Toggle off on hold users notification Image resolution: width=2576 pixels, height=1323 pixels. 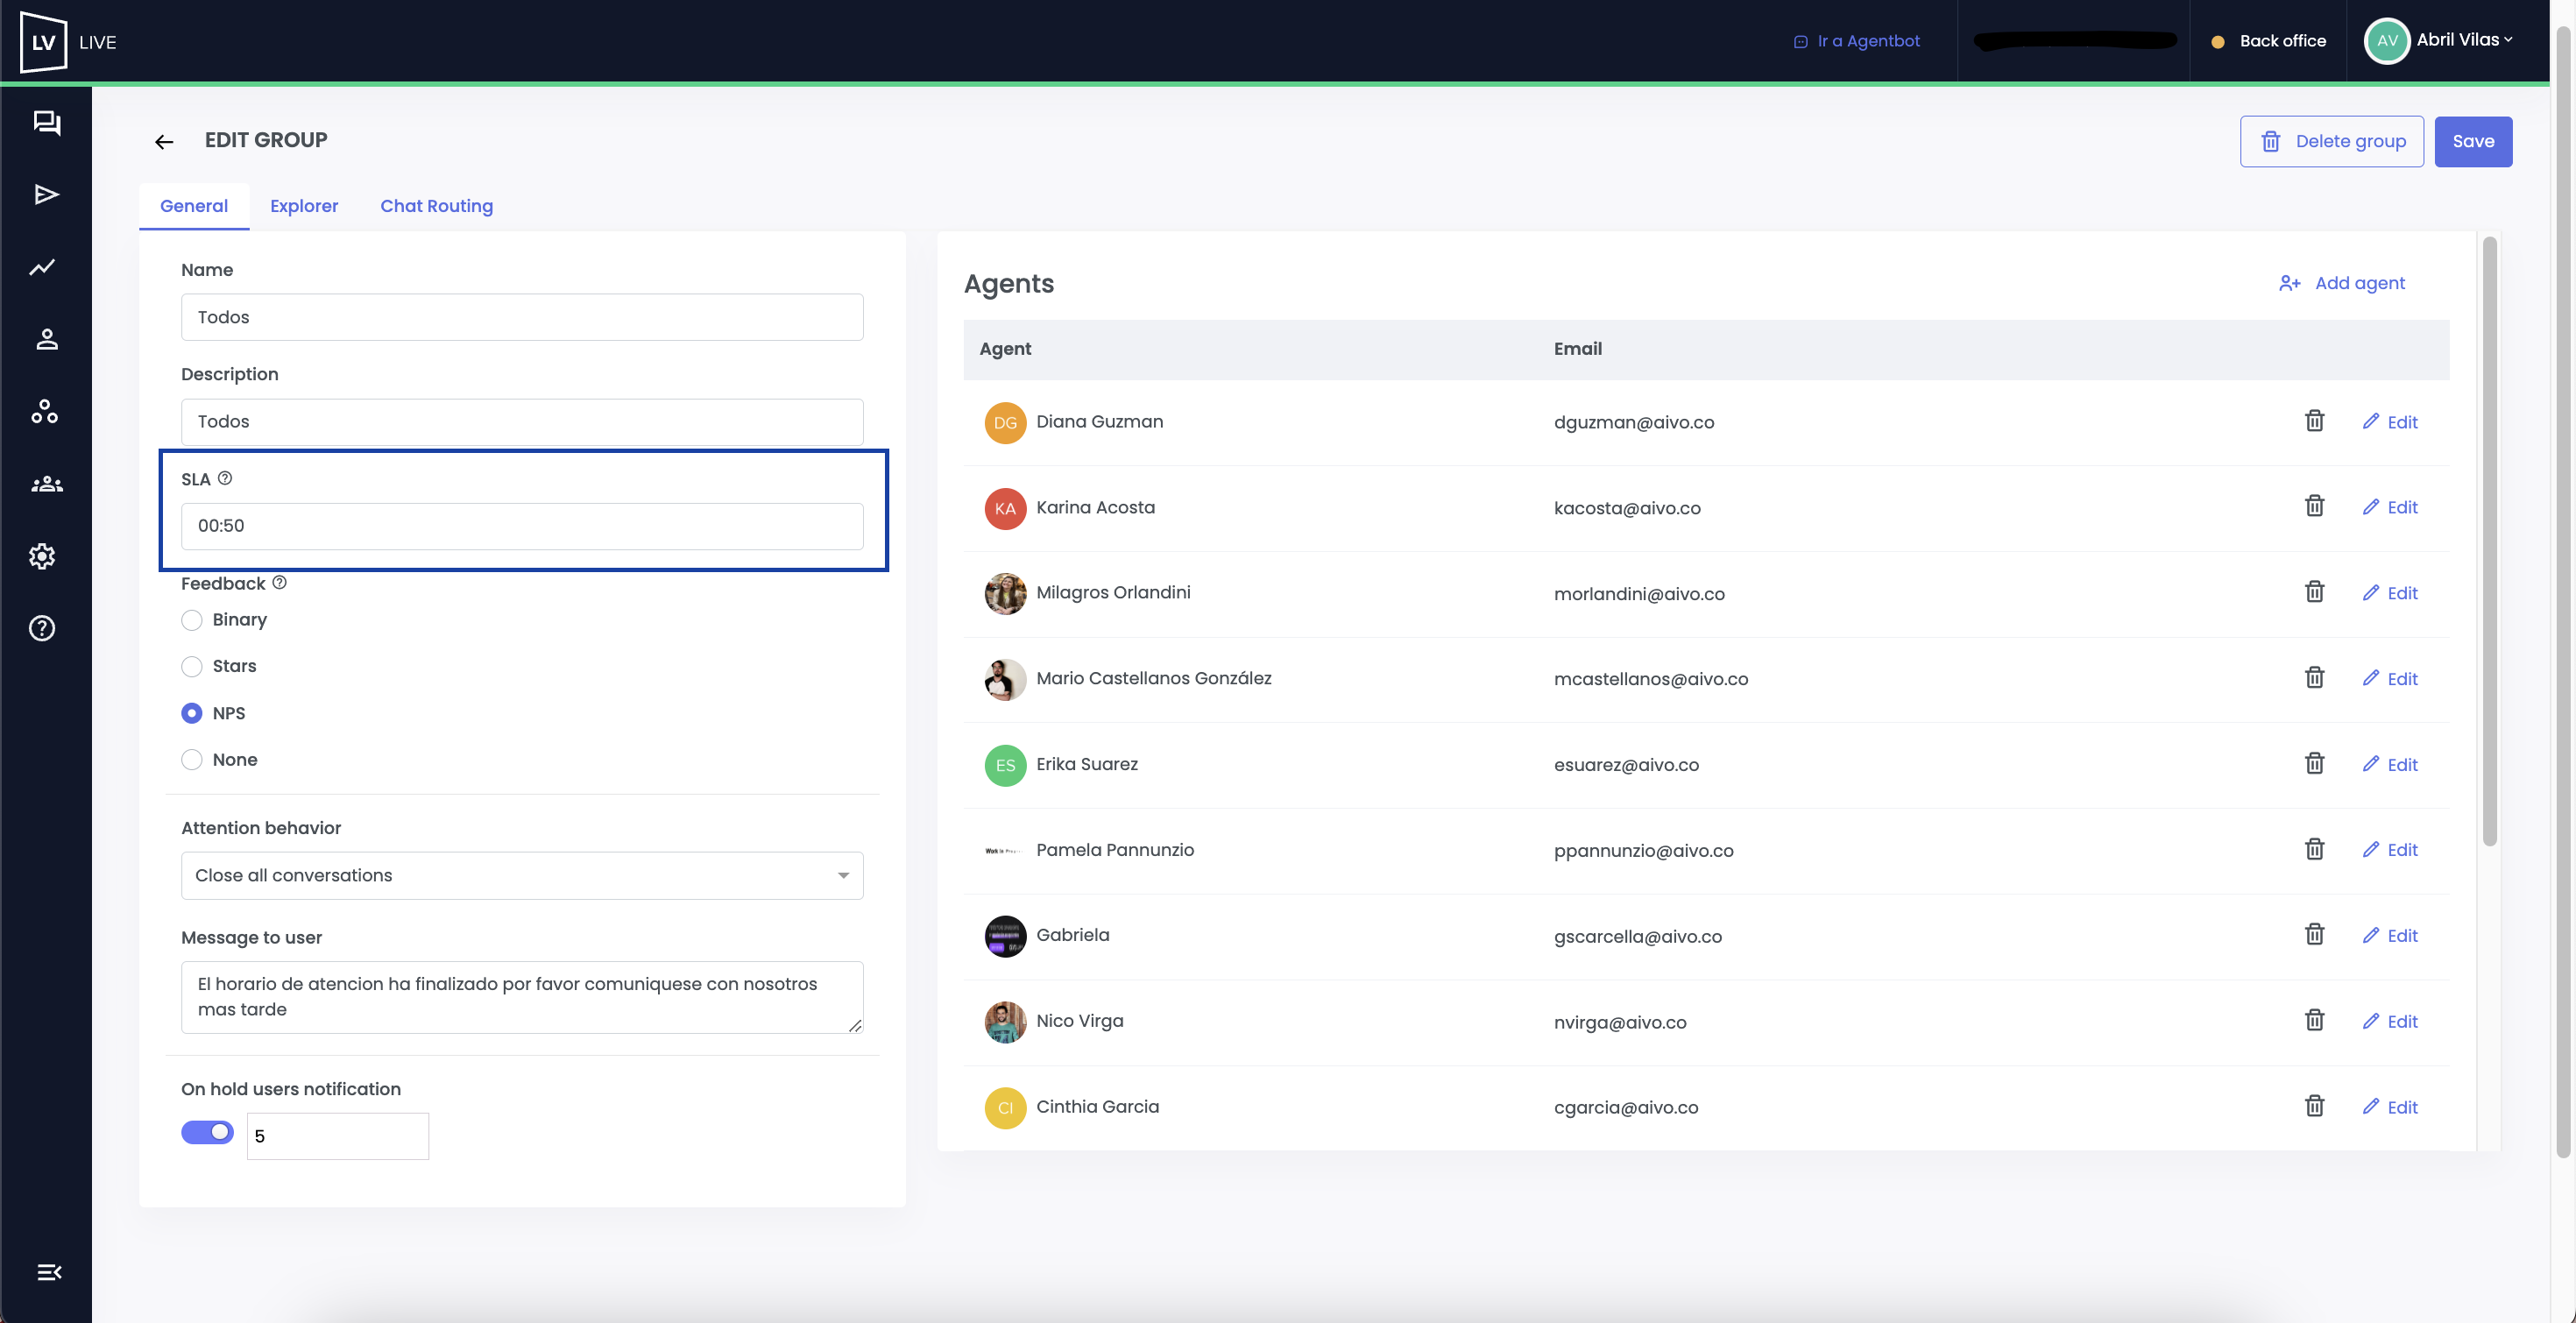(x=207, y=1132)
